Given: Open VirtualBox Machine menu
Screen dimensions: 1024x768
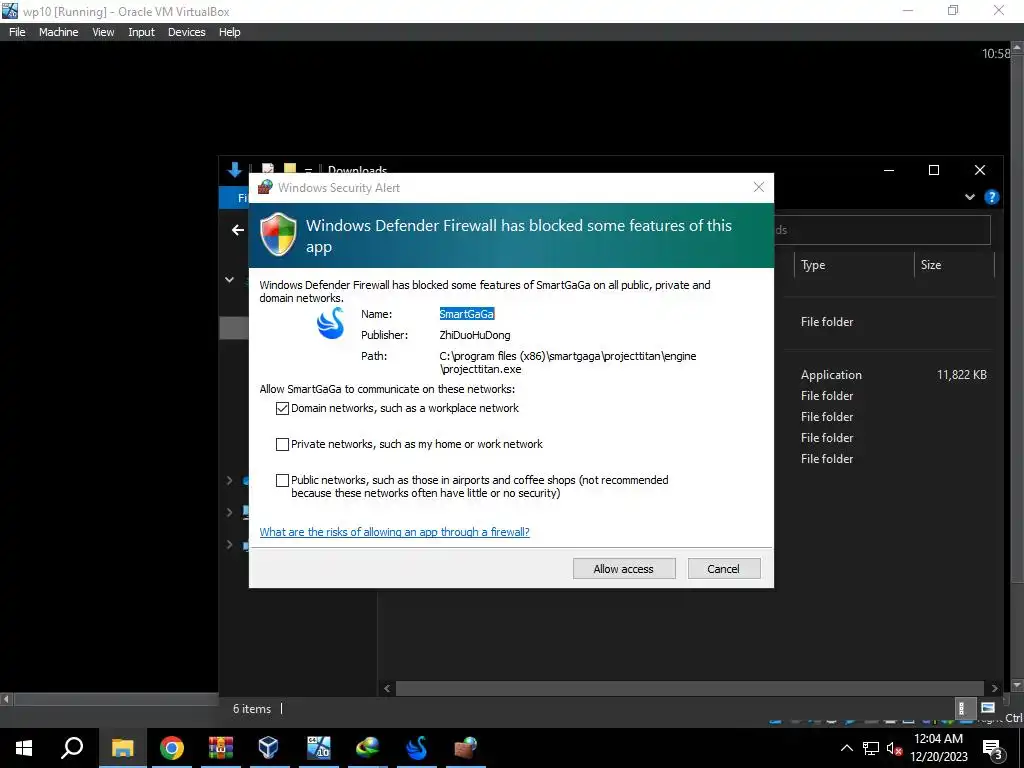Looking at the screenshot, I should coord(58,32).
